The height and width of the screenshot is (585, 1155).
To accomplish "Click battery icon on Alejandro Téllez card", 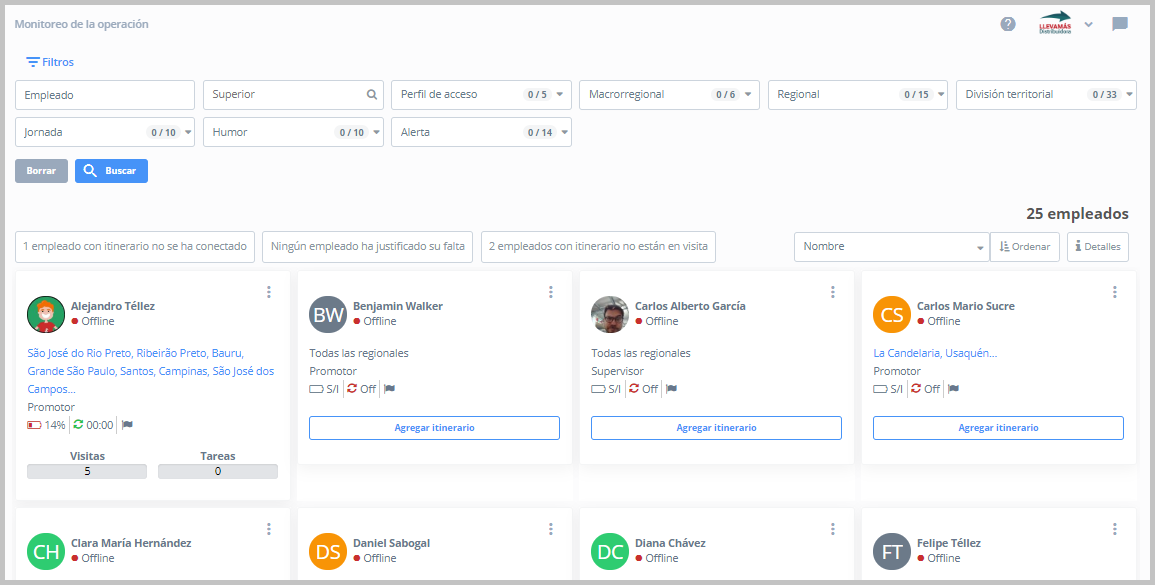I will 34,425.
